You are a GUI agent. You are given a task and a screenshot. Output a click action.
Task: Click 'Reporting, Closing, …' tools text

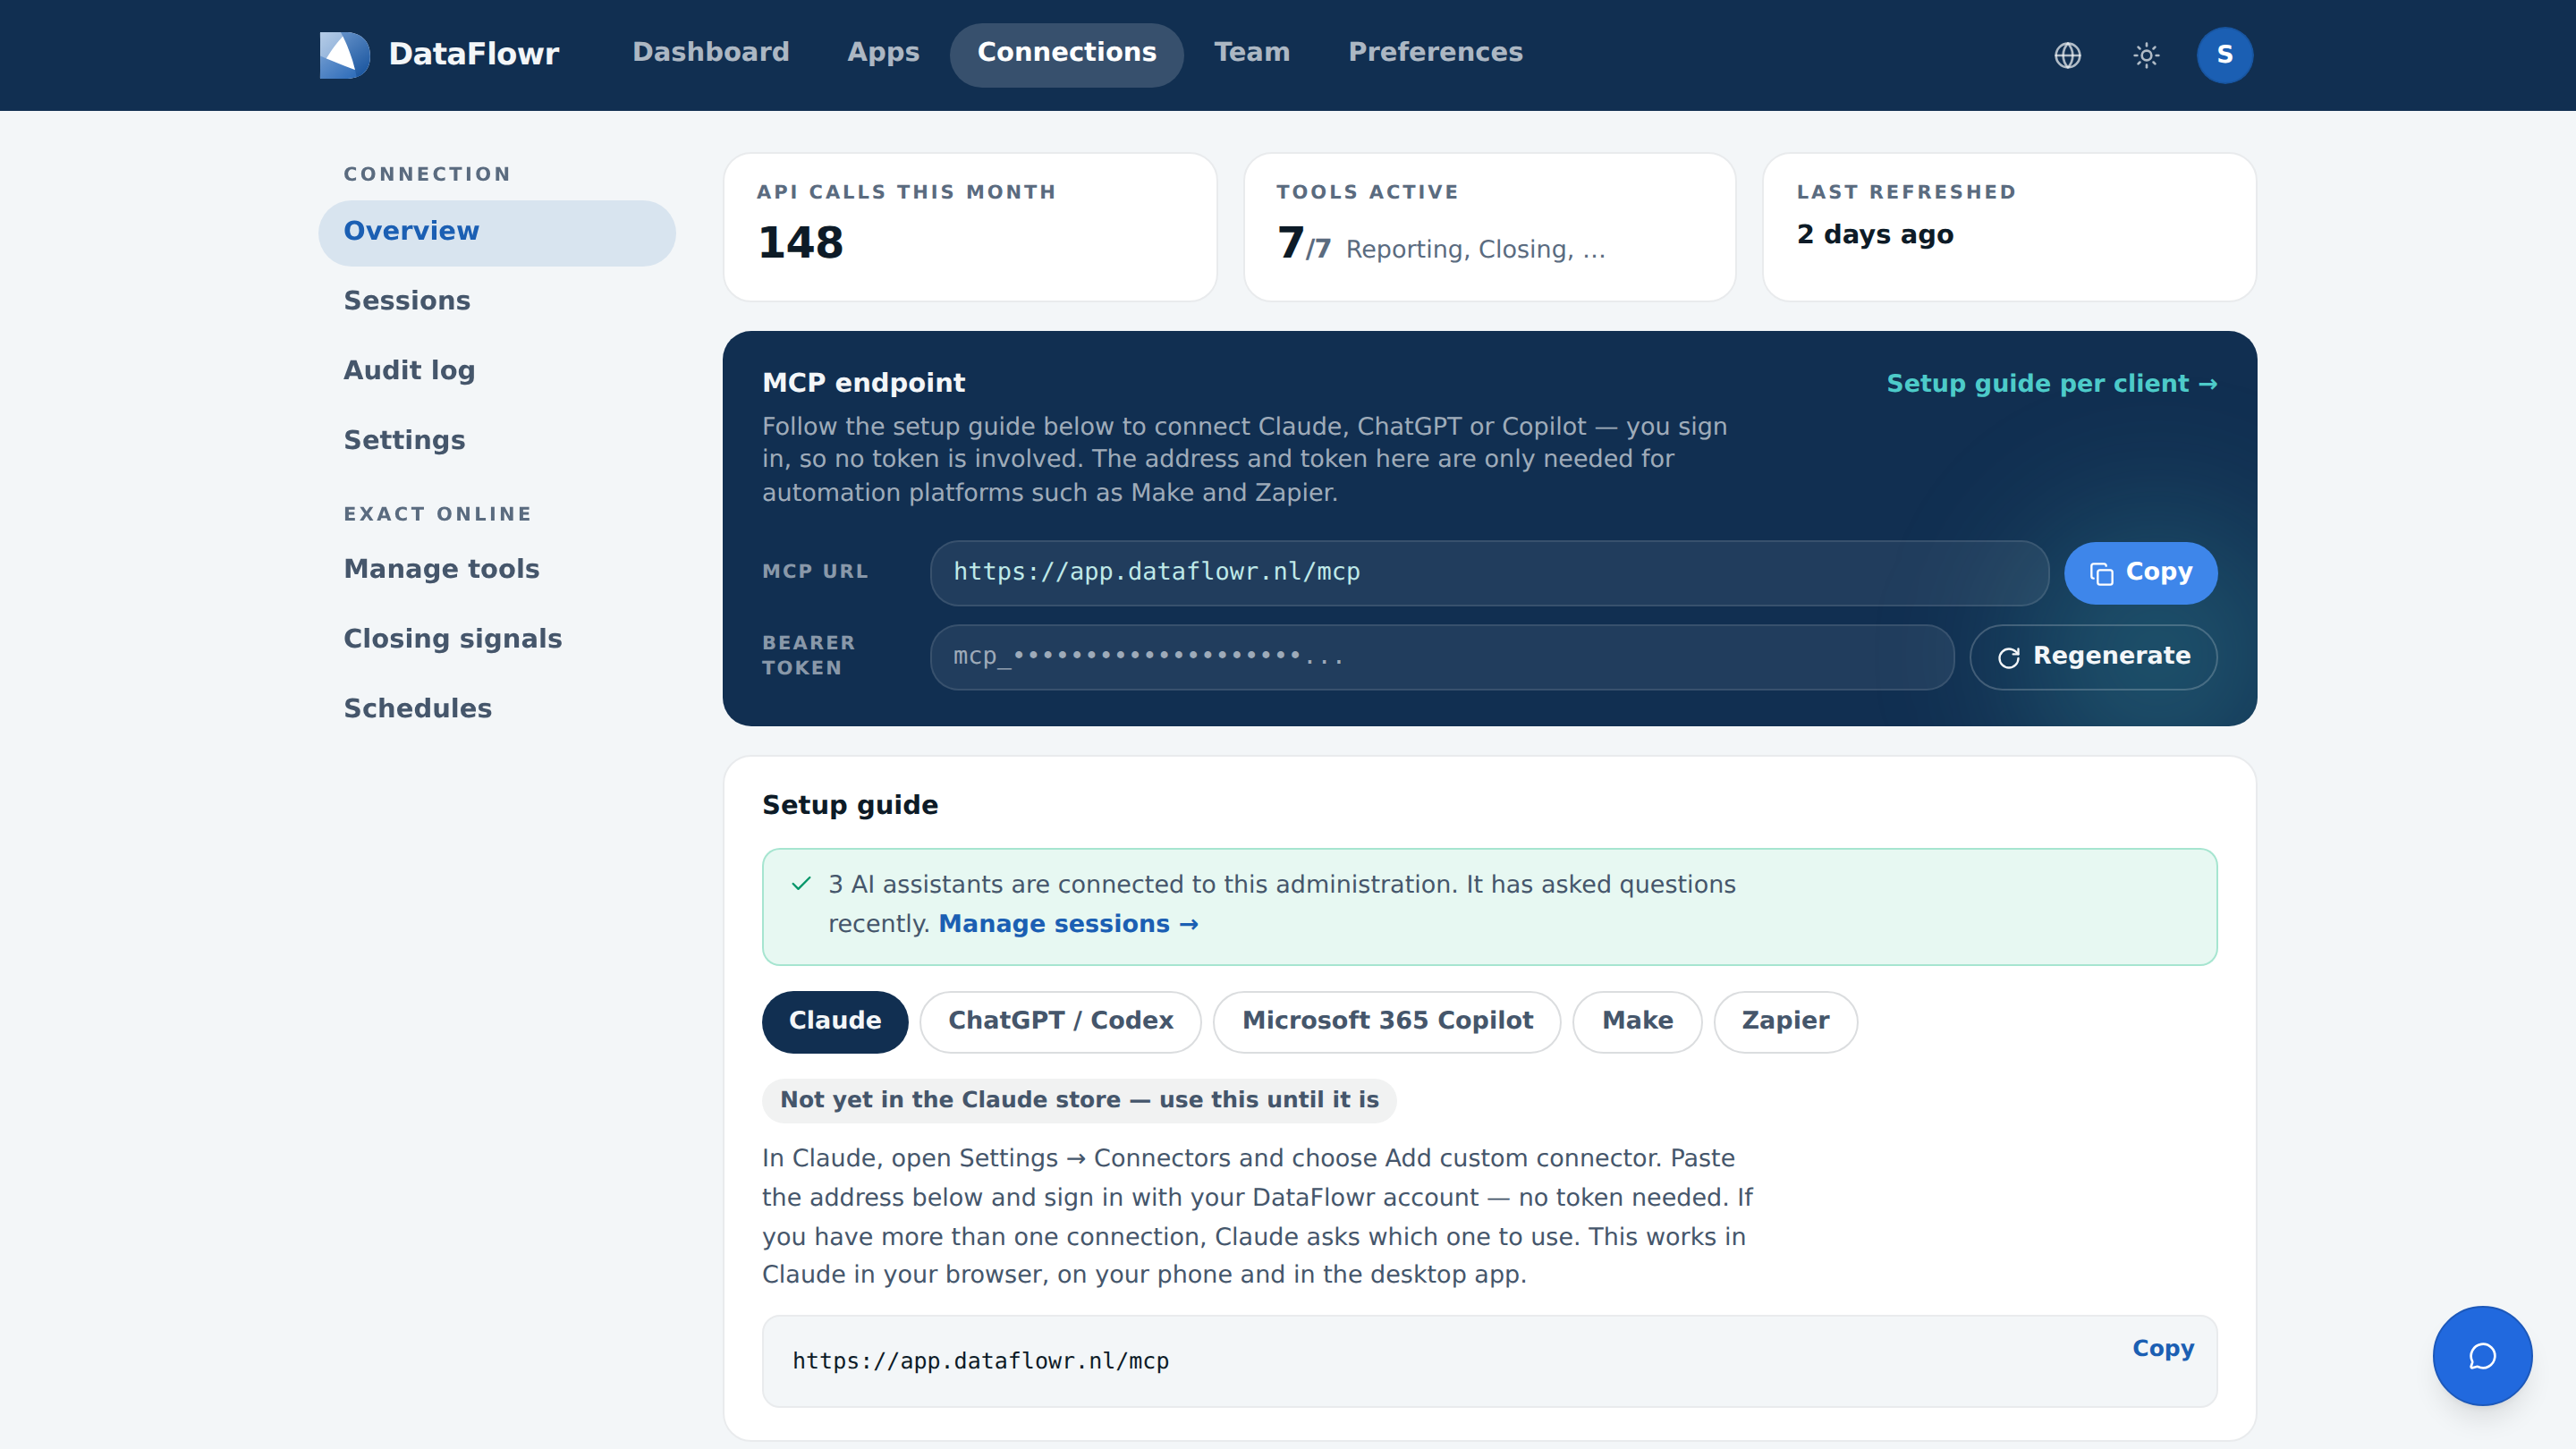pyautogui.click(x=1475, y=250)
